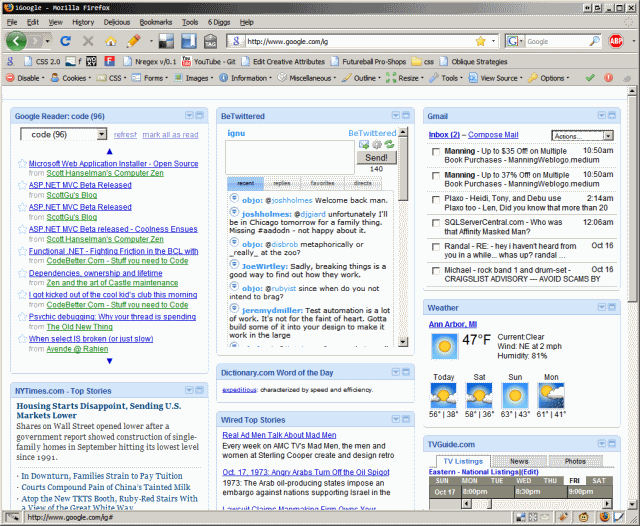Expand the Cookies developer toolbar menu
The height and width of the screenshot is (526, 640).
(x=71, y=78)
